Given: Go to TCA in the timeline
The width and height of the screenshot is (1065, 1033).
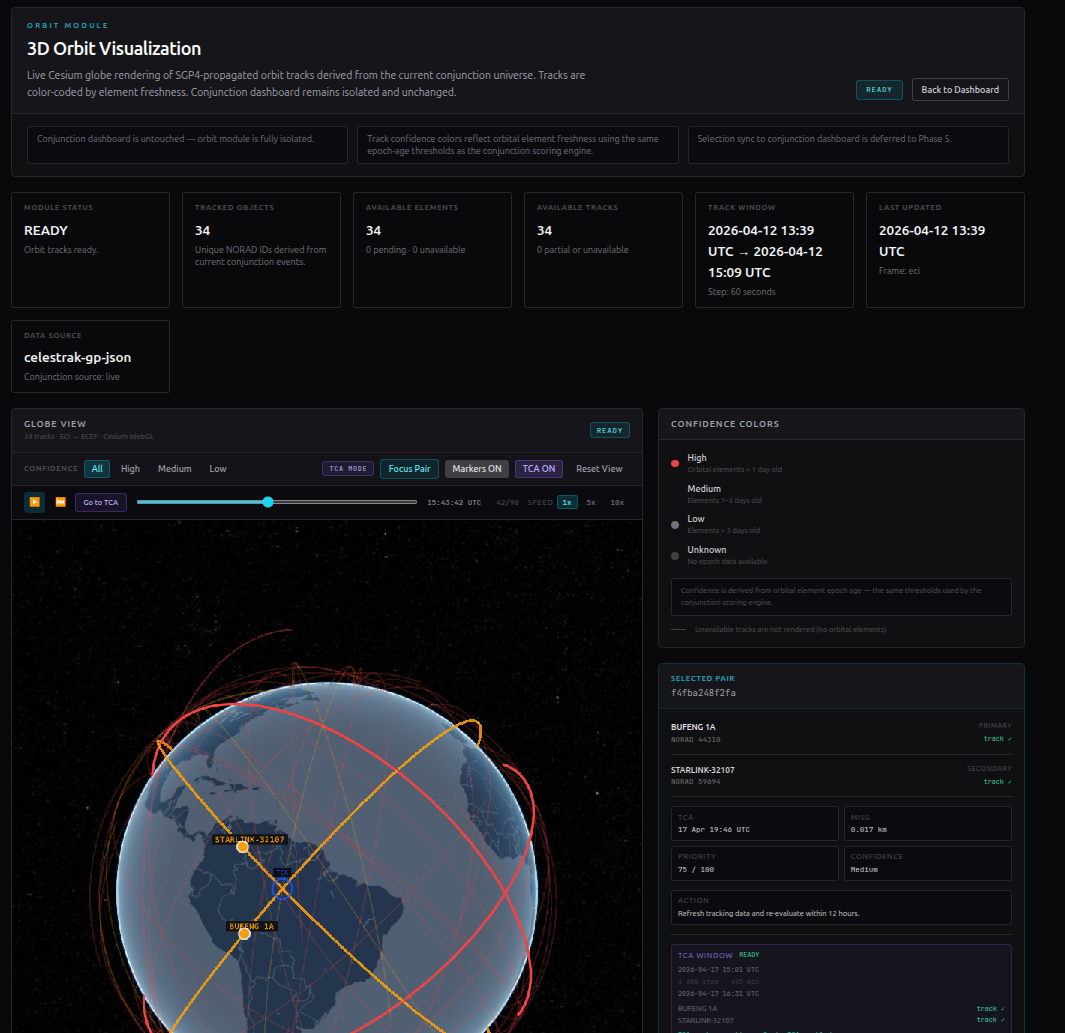Looking at the screenshot, I should click(x=101, y=502).
